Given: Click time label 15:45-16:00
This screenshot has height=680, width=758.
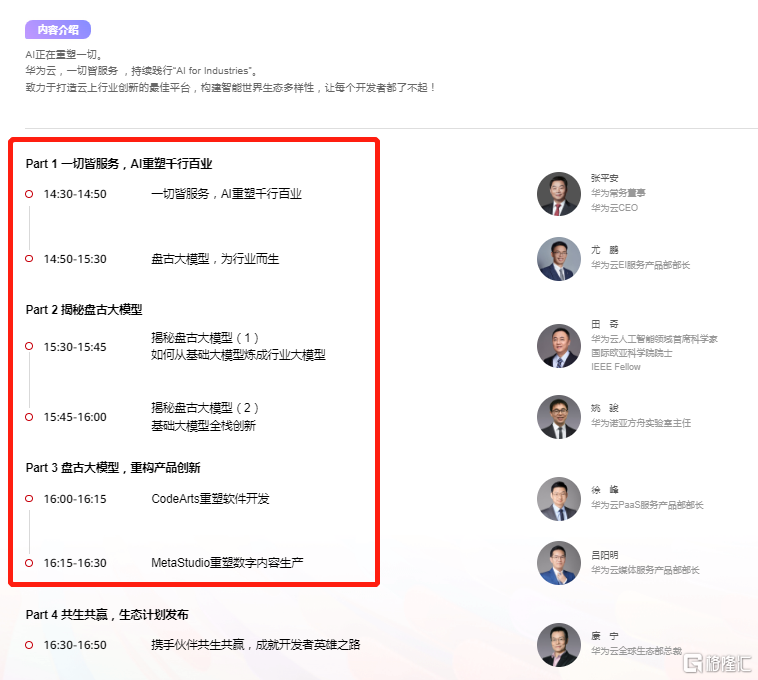Looking at the screenshot, I should click(x=75, y=417).
